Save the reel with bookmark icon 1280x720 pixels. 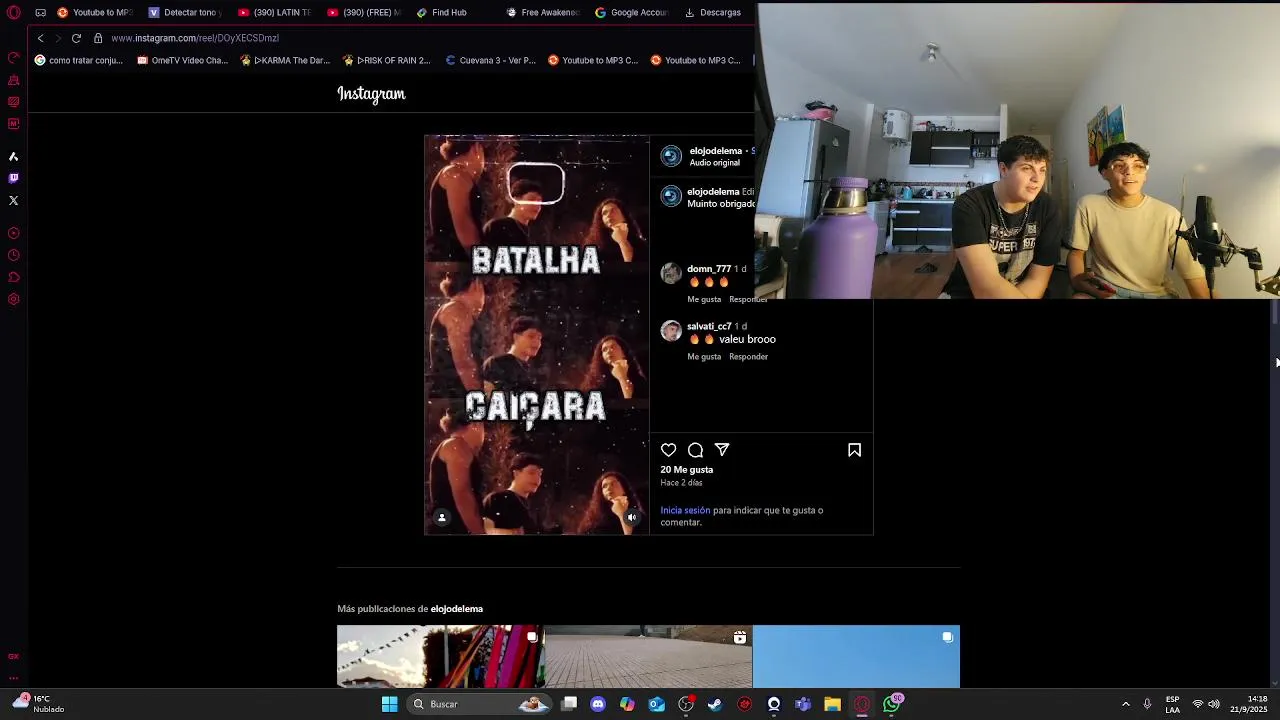[x=854, y=450]
